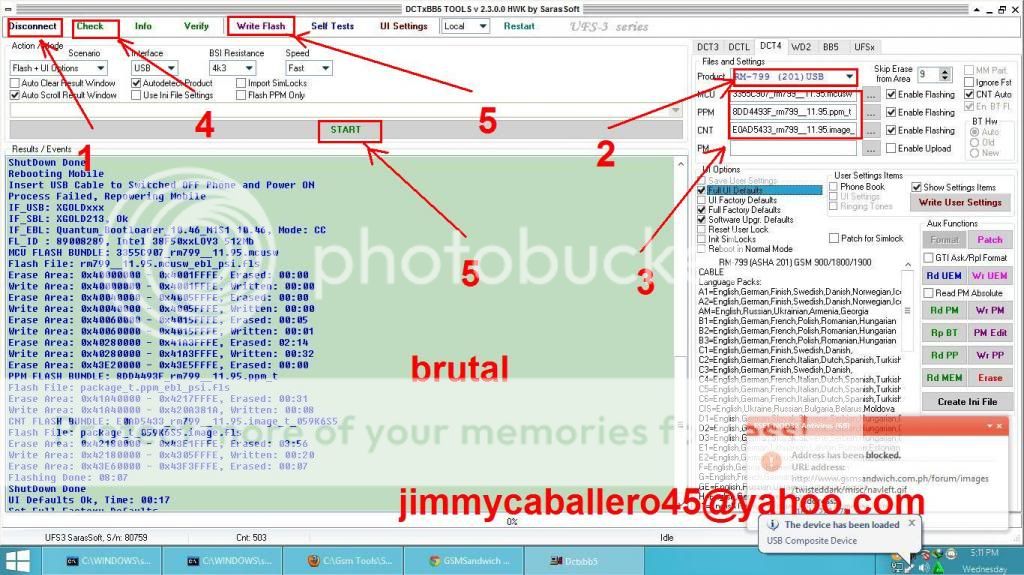Image resolution: width=1024 pixels, height=575 pixels.
Task: Switch to the WD2 tab
Action: coord(801,47)
